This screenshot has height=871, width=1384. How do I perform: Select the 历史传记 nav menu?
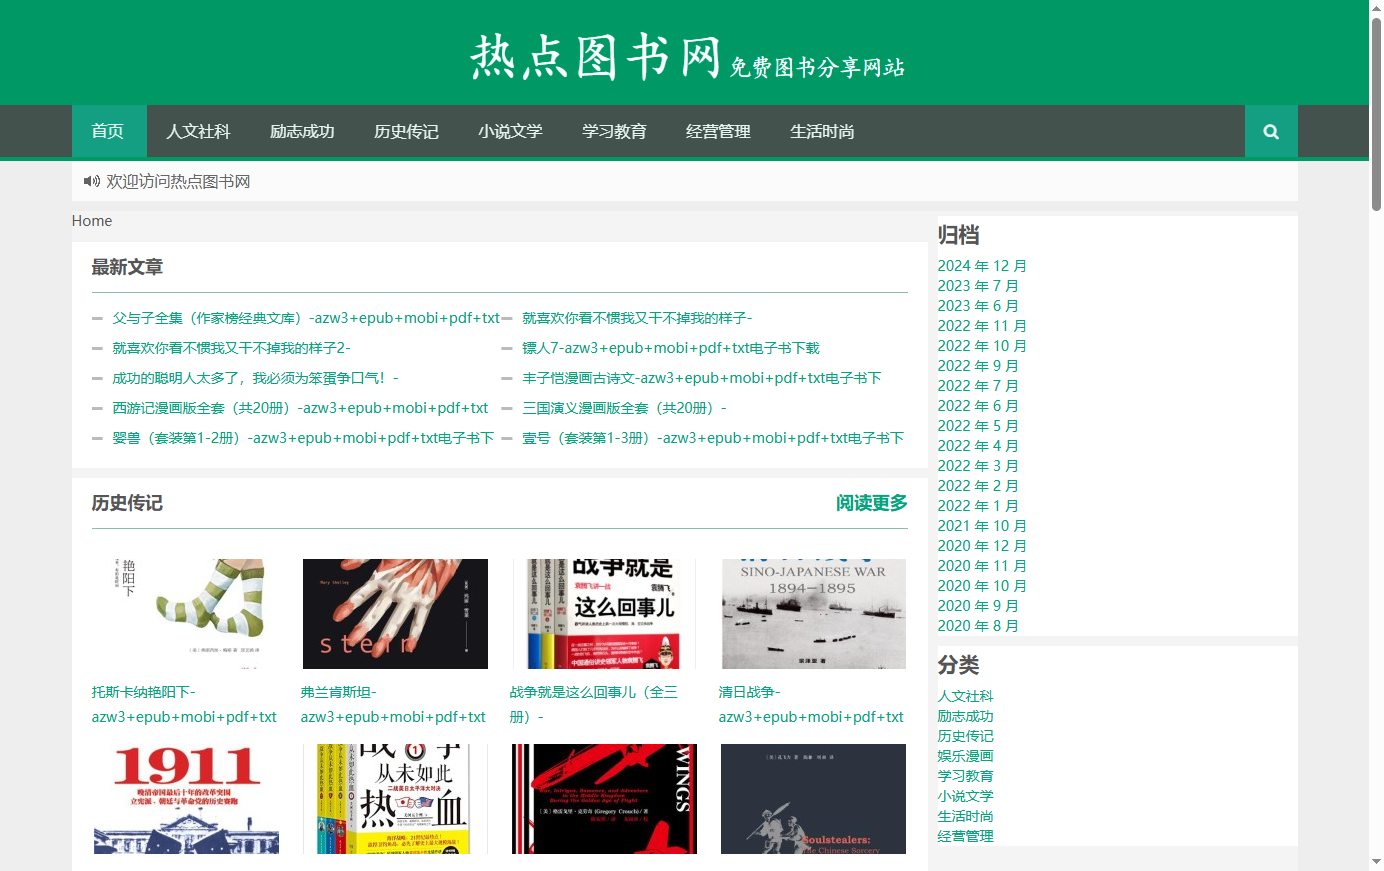pos(406,131)
